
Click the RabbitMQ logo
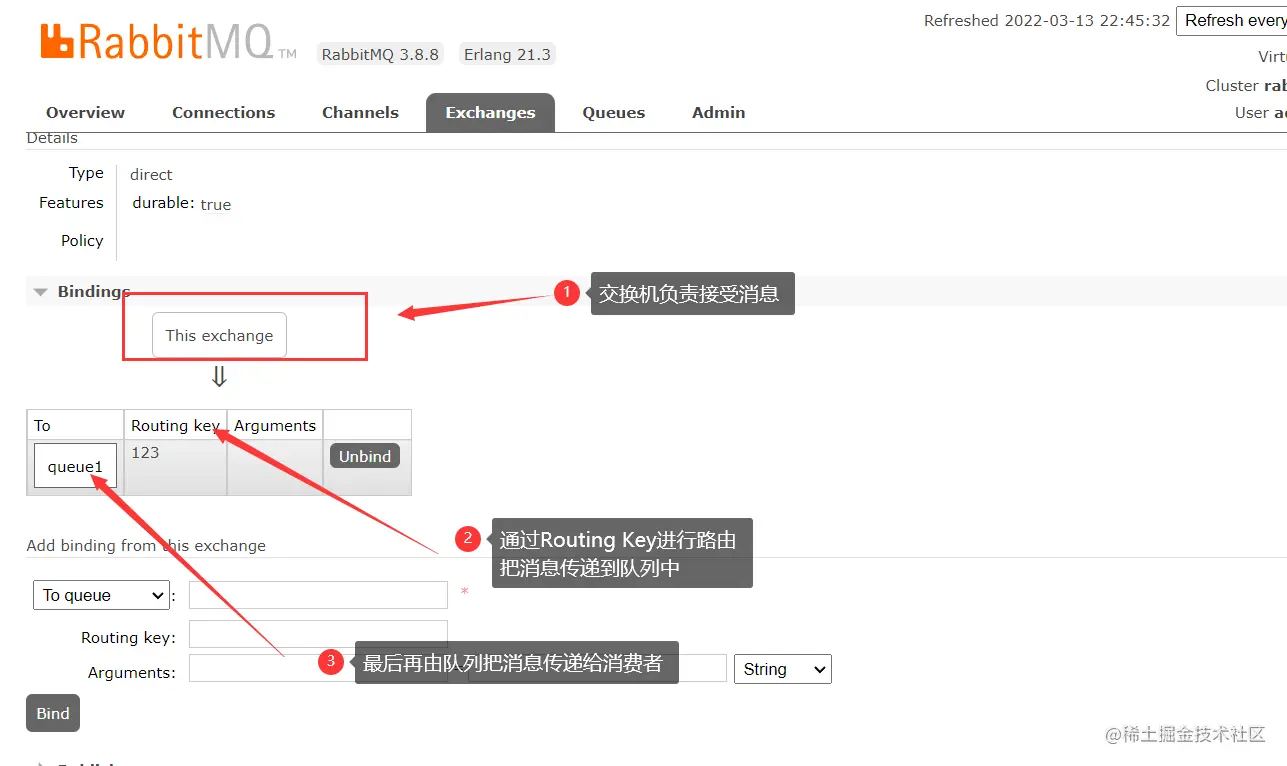[168, 43]
